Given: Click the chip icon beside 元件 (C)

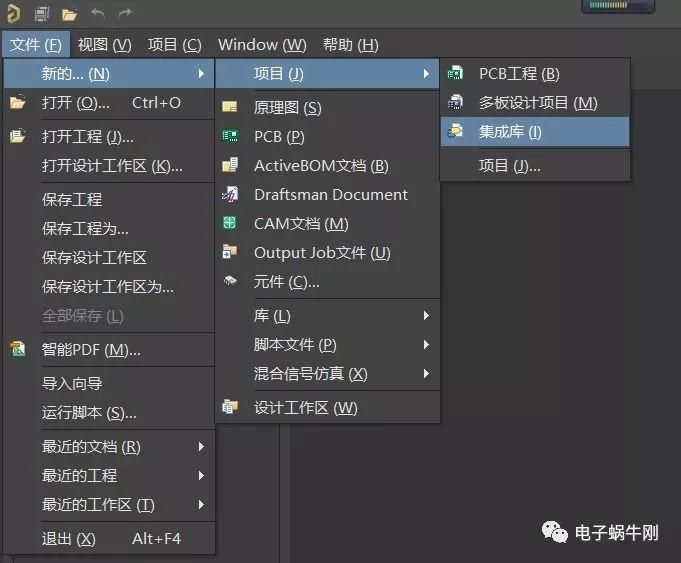Looking at the screenshot, I should click(x=230, y=281).
